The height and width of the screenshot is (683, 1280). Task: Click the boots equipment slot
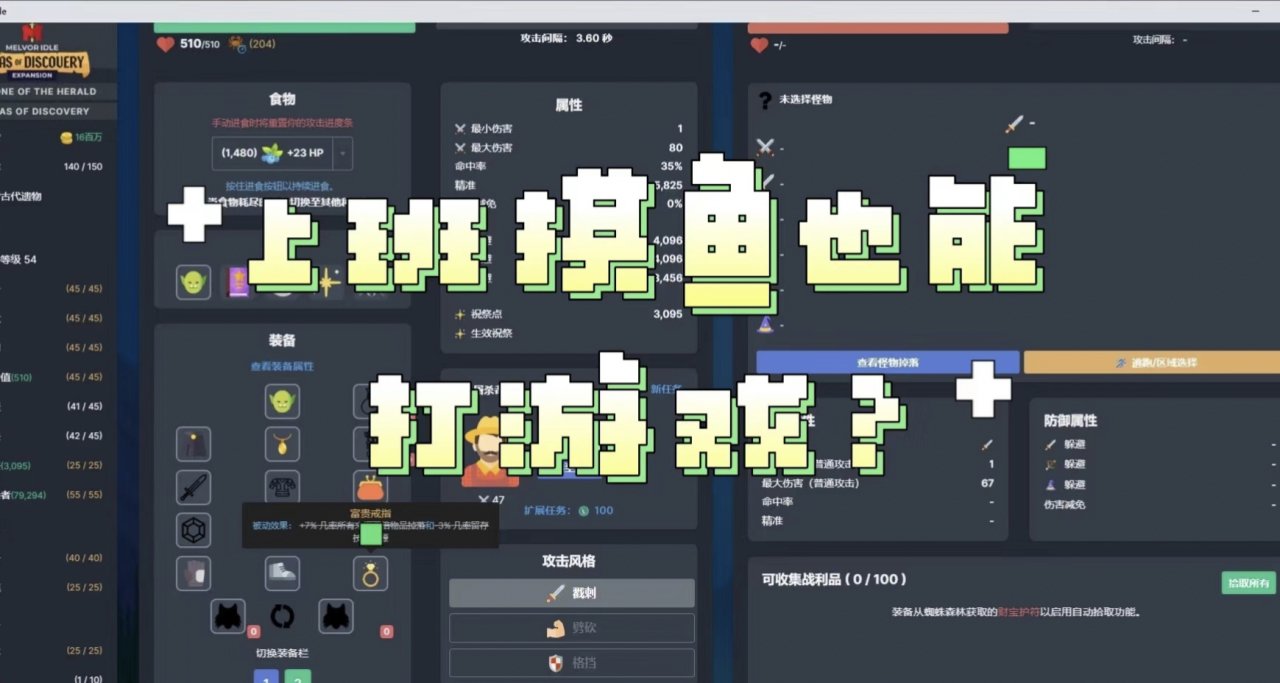coord(282,573)
